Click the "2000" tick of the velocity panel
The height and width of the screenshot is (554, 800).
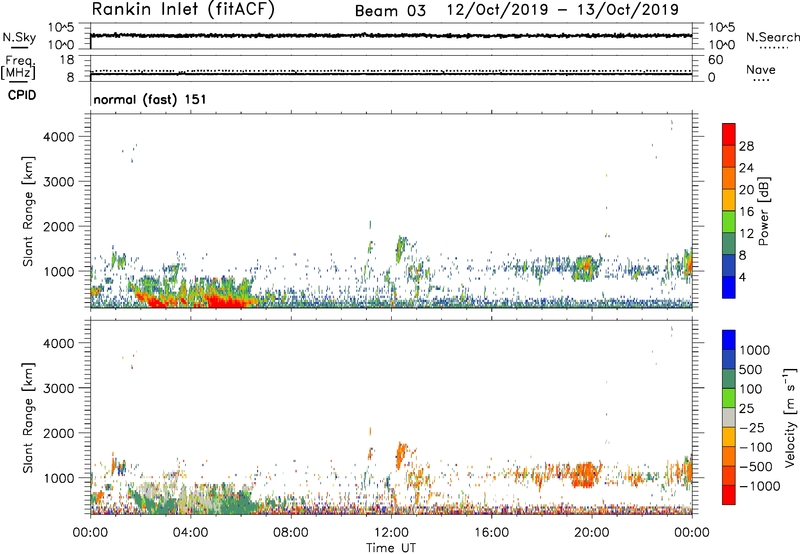tap(59, 433)
